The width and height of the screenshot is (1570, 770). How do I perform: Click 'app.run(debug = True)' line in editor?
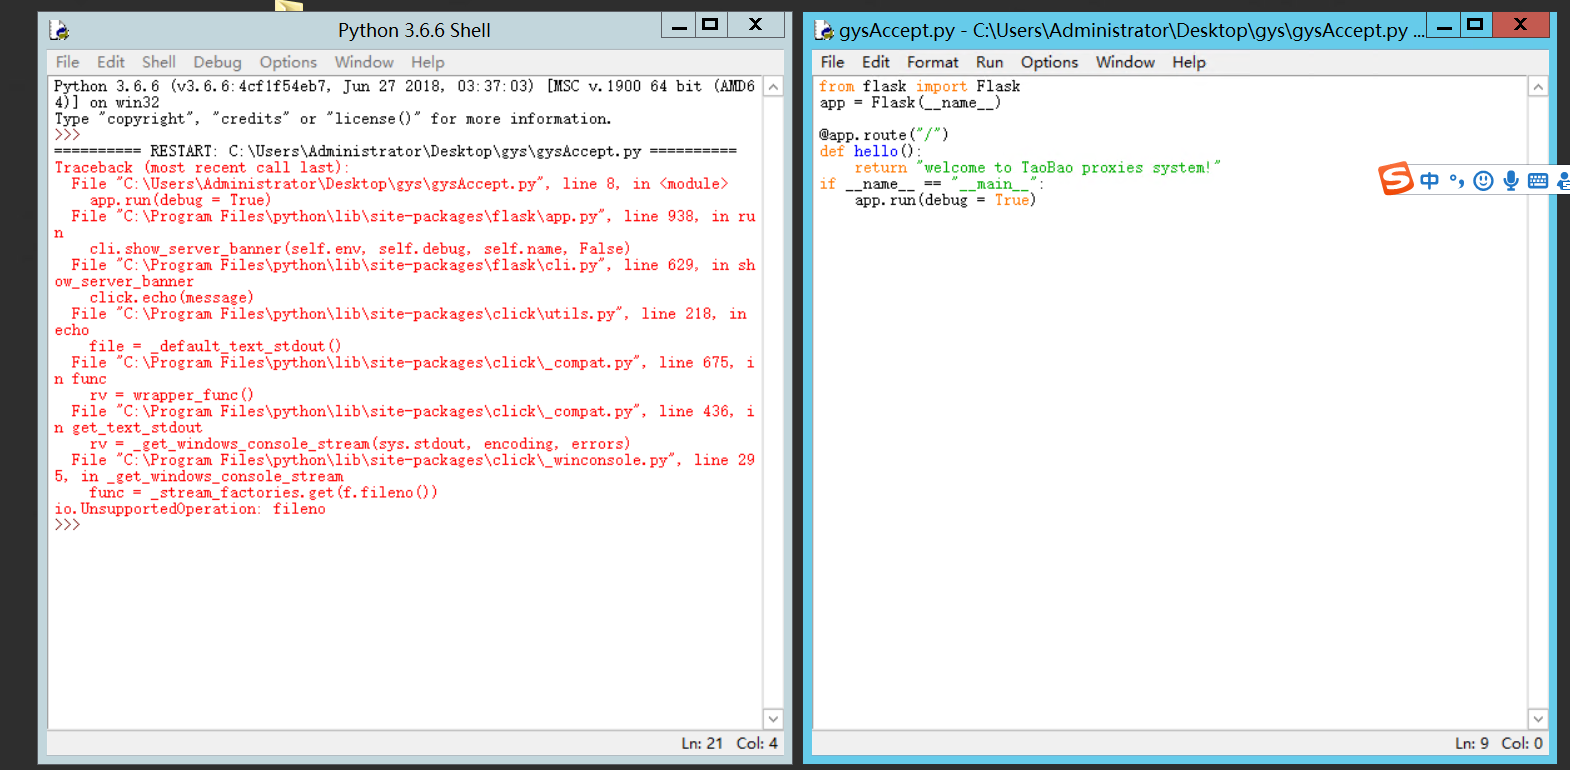point(945,200)
